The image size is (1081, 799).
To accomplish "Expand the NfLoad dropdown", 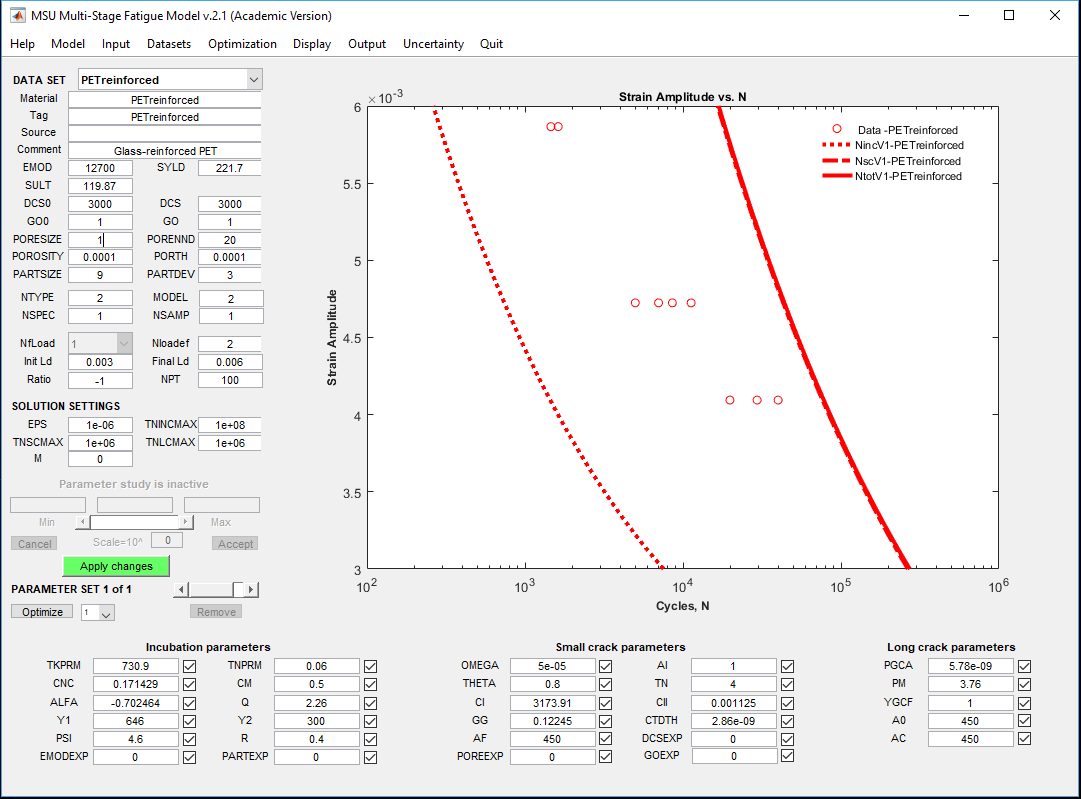I will click(x=124, y=343).
